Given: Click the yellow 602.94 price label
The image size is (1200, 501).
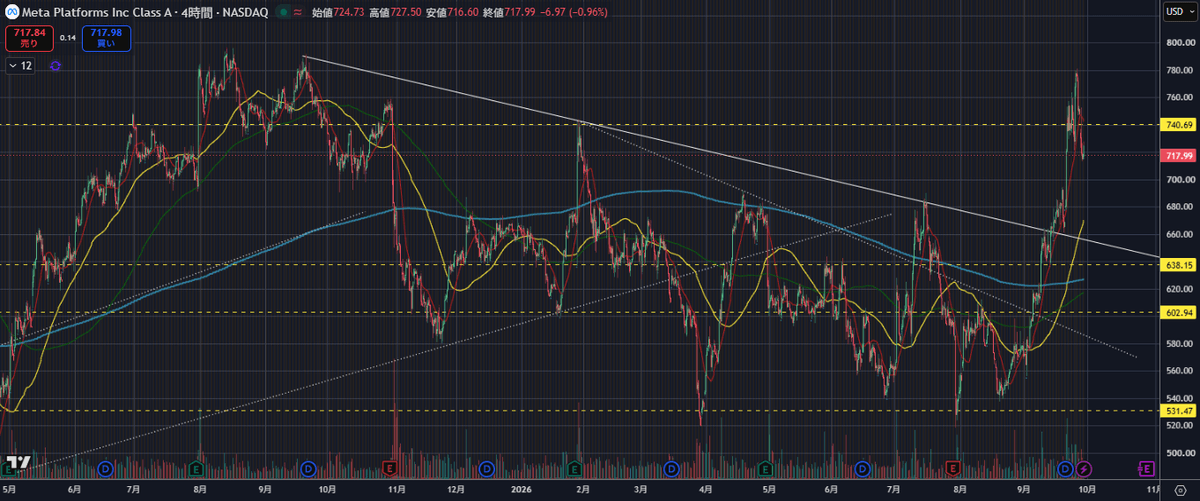Looking at the screenshot, I should pos(1180,313).
